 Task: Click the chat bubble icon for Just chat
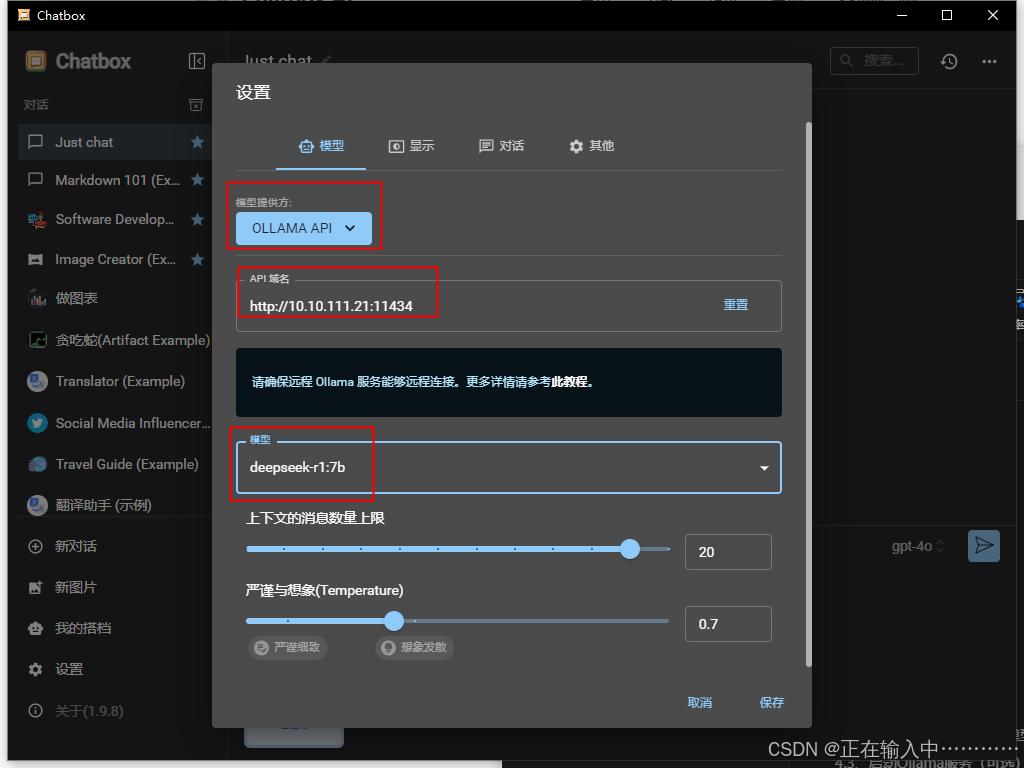pyautogui.click(x=36, y=142)
